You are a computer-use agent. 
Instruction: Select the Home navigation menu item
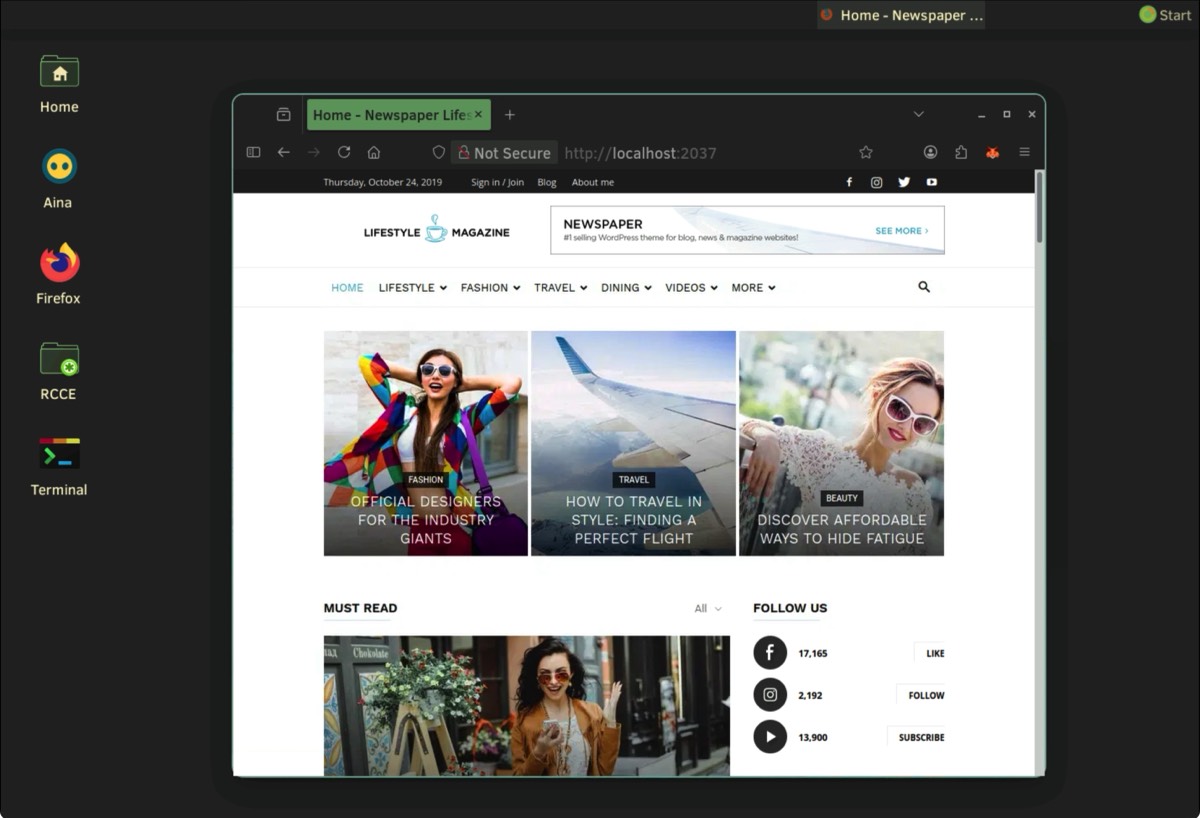point(347,287)
